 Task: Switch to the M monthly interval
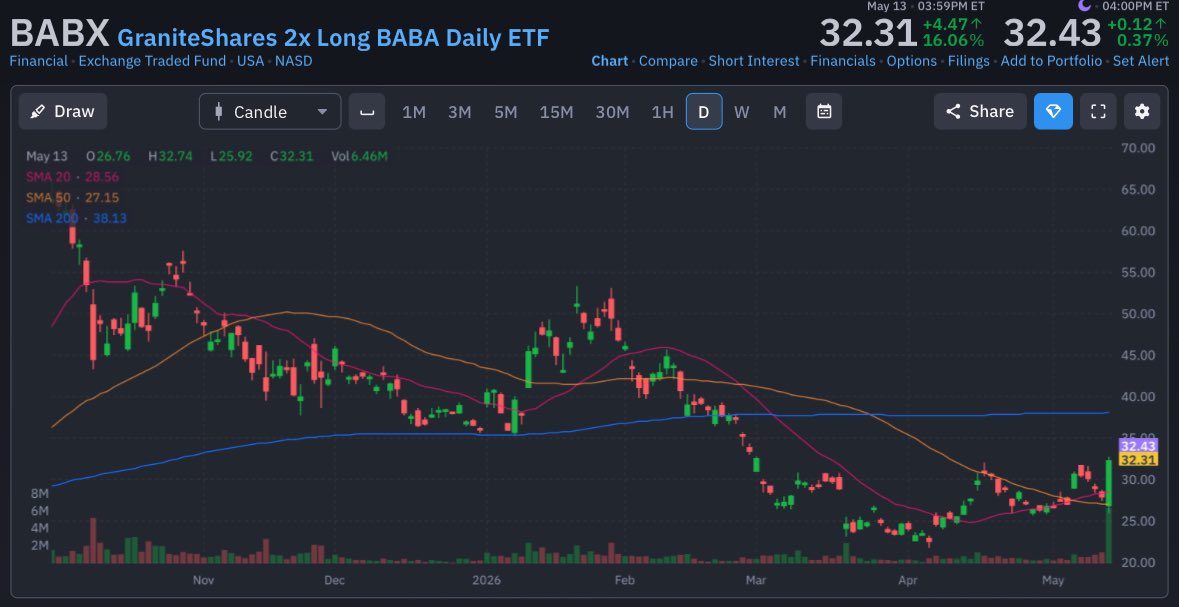[x=780, y=112]
